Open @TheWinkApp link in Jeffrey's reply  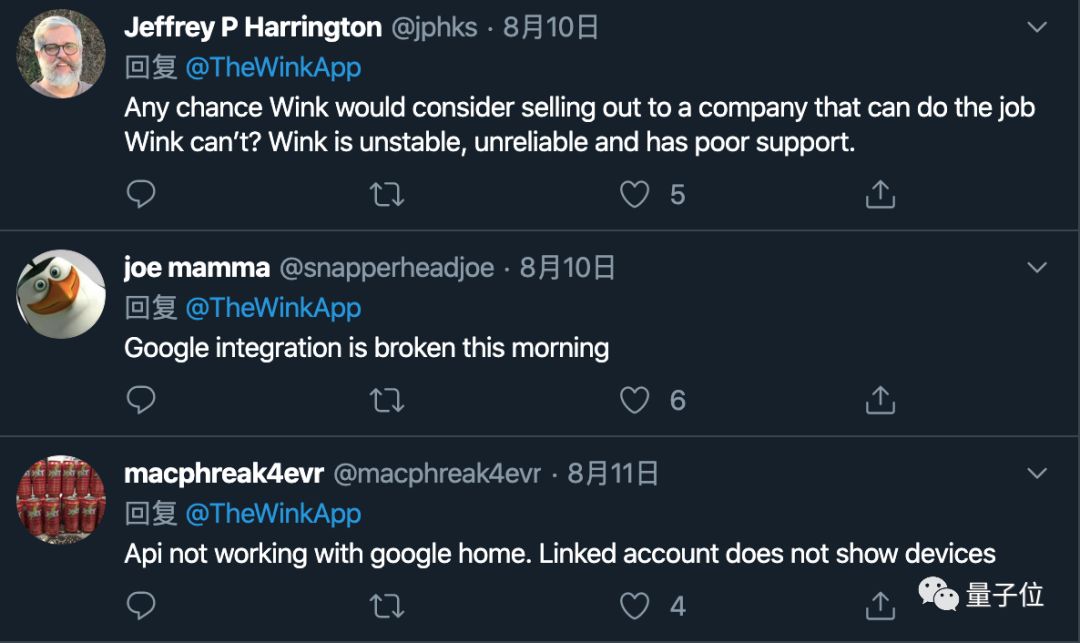pos(273,68)
